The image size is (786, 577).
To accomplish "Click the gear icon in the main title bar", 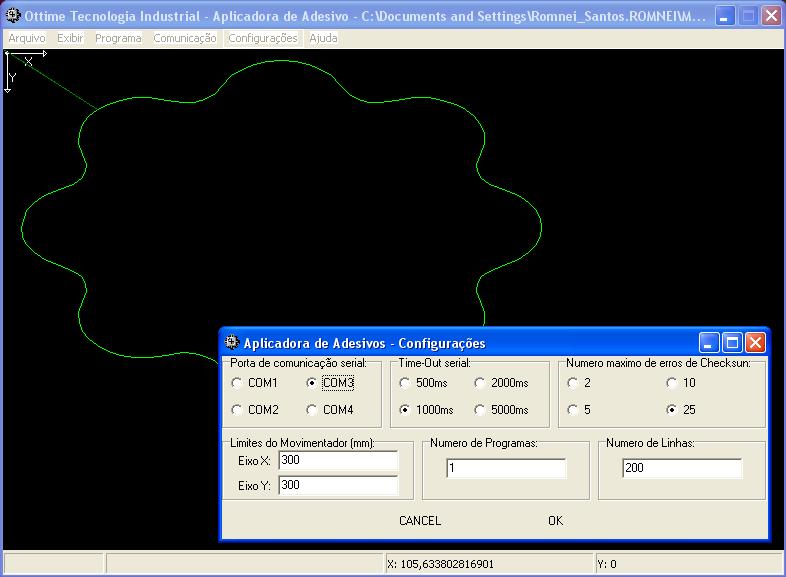I will point(13,16).
